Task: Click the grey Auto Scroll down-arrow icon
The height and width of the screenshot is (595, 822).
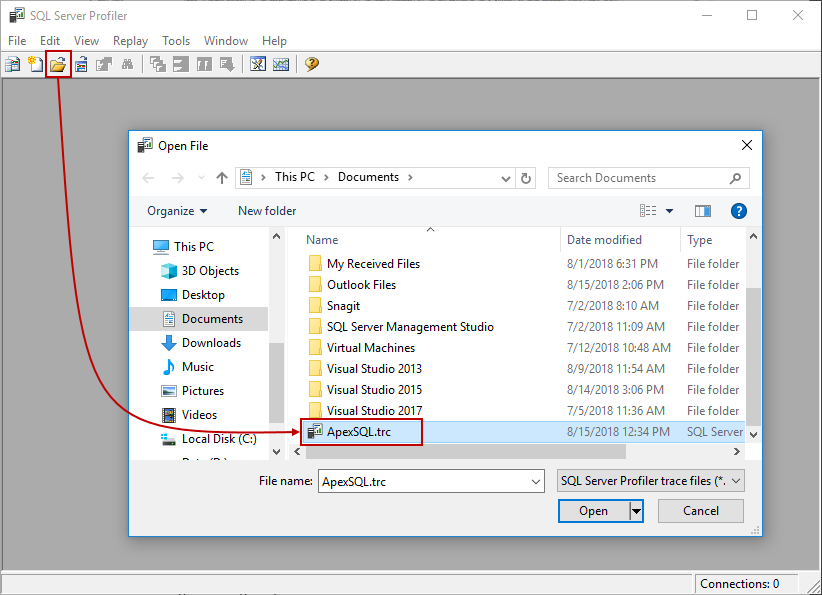Action: click(x=227, y=64)
